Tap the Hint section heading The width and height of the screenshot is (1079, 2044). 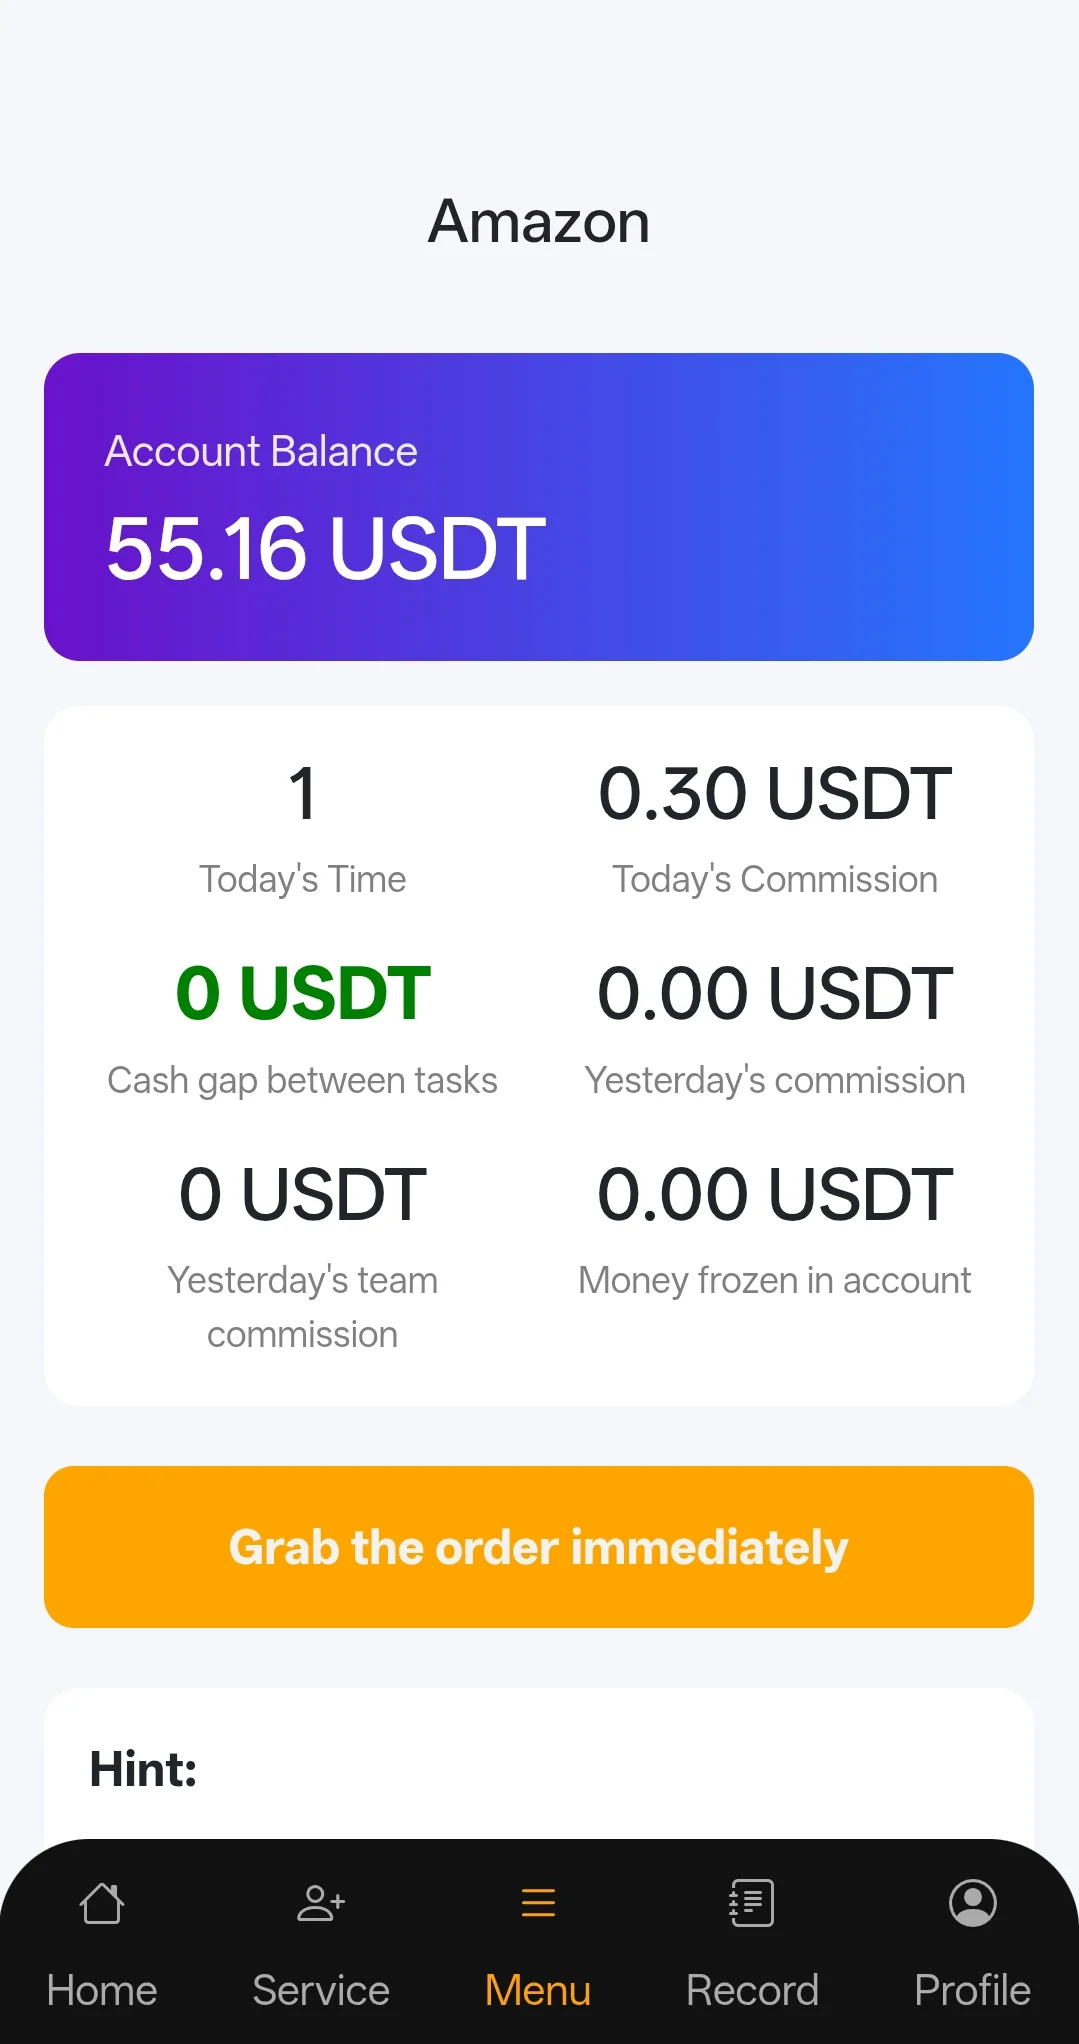tap(143, 1769)
